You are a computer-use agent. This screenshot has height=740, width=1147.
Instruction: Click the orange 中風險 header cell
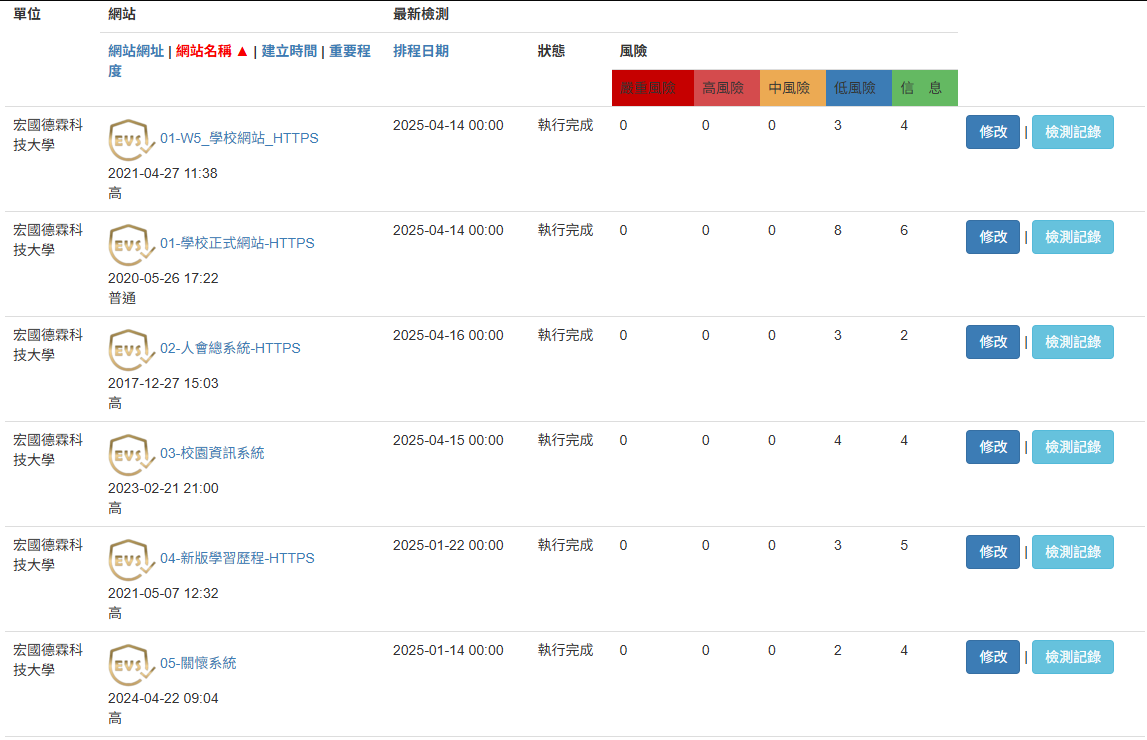point(792,88)
